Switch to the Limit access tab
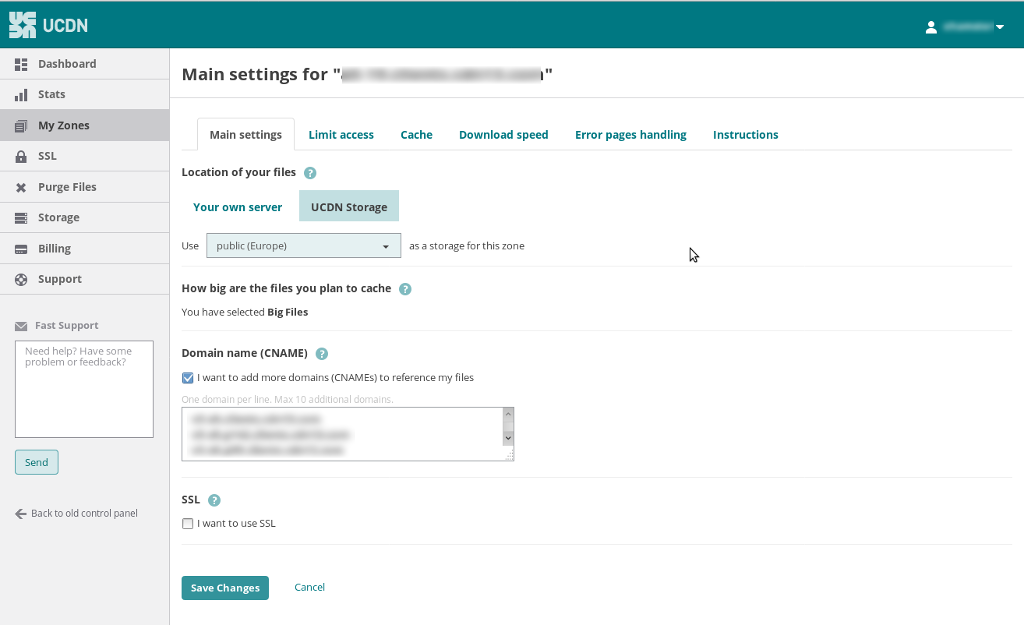The height and width of the screenshot is (625, 1024). [x=341, y=135]
